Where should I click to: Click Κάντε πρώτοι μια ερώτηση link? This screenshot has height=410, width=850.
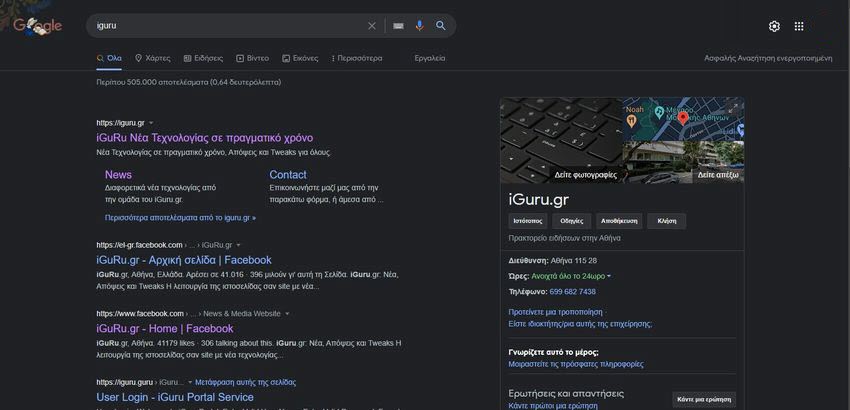point(553,406)
